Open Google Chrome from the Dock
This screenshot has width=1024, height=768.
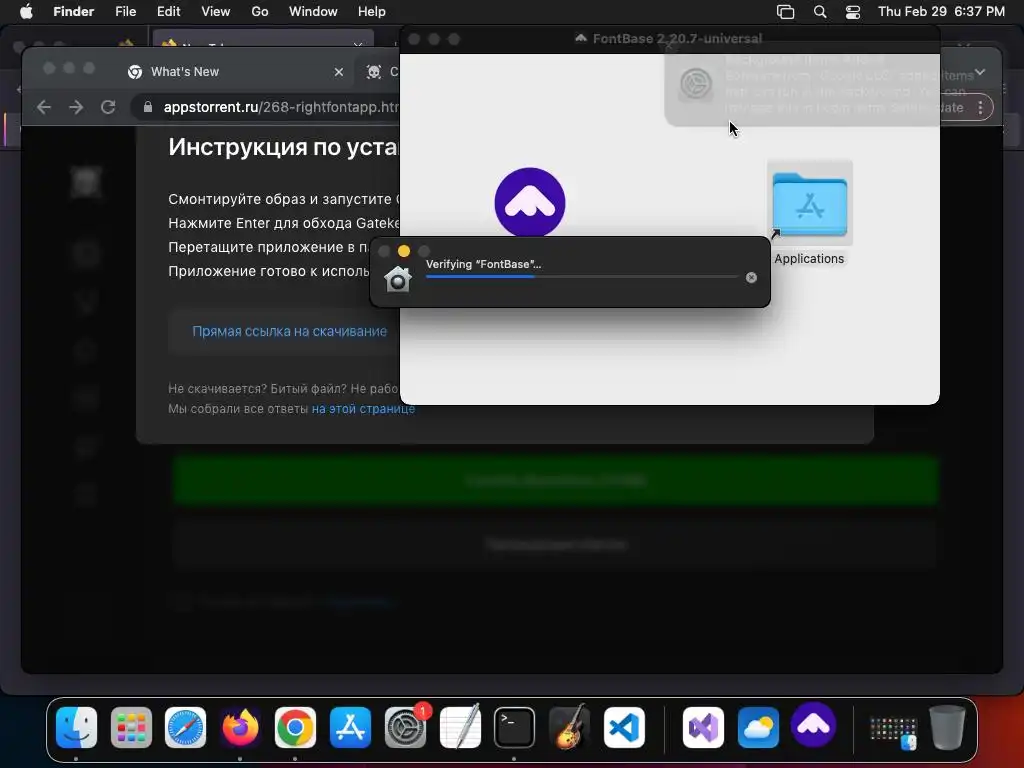[x=295, y=727]
